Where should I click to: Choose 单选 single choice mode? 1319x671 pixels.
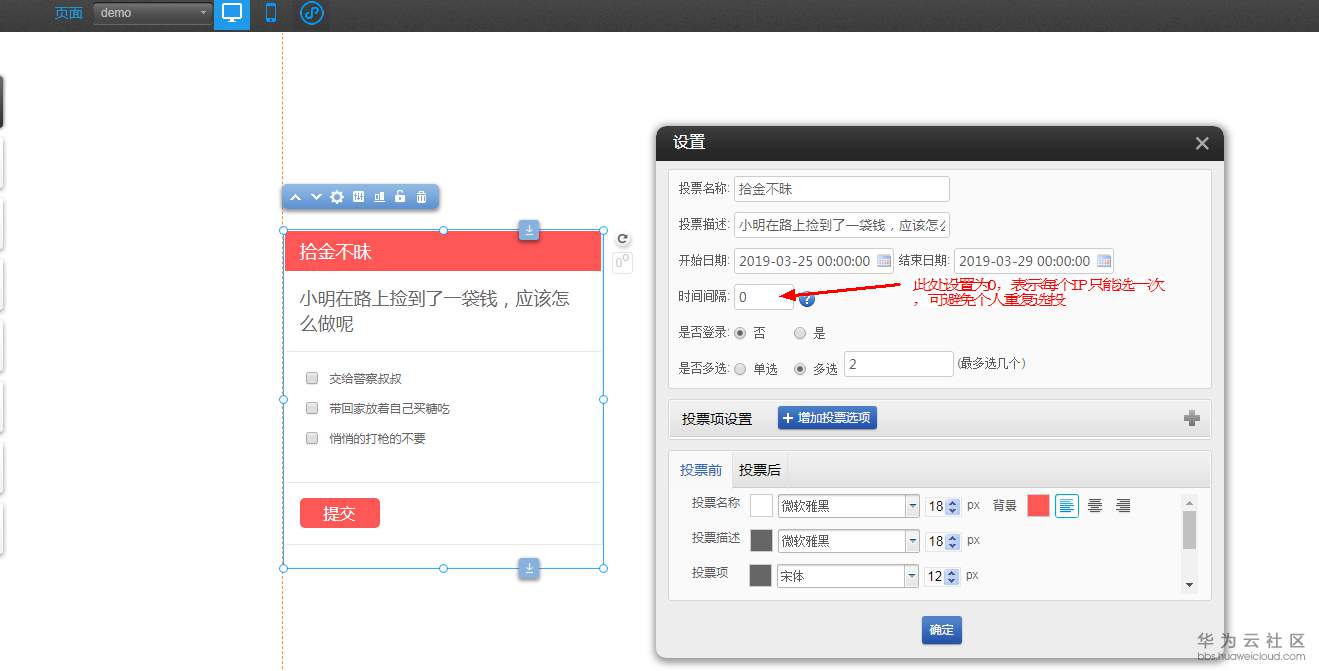click(x=740, y=369)
